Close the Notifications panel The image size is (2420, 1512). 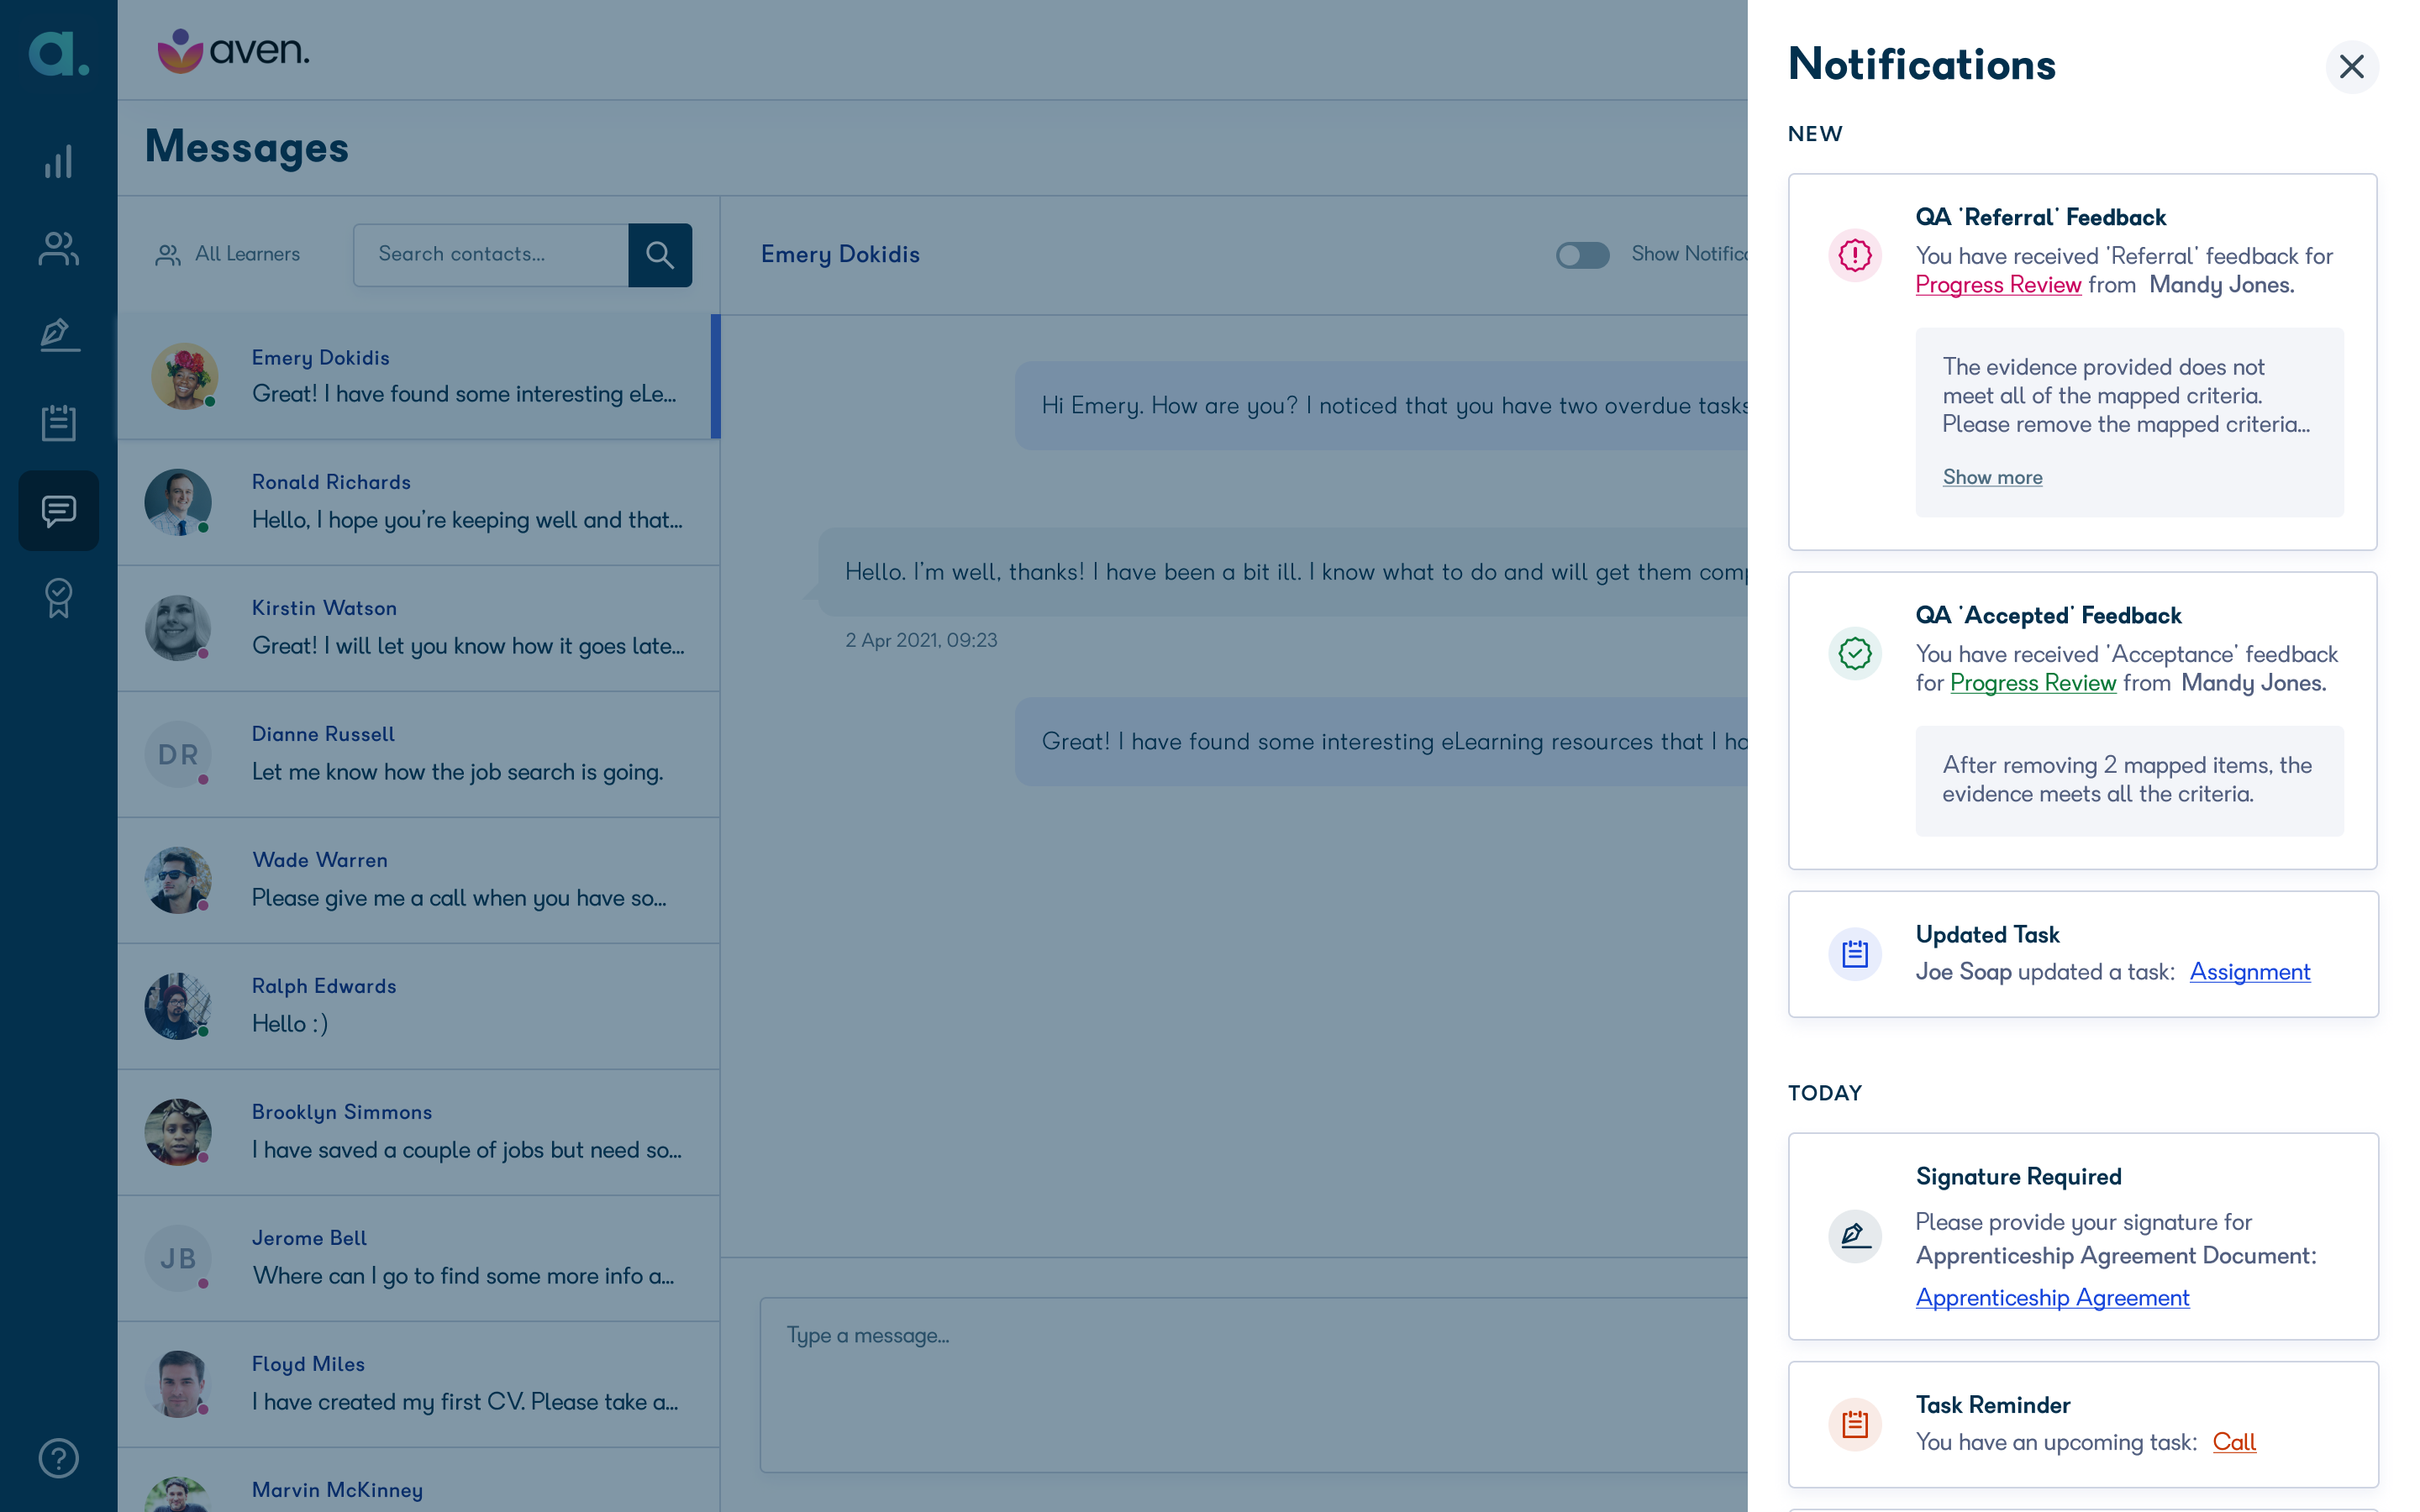coord(2351,67)
